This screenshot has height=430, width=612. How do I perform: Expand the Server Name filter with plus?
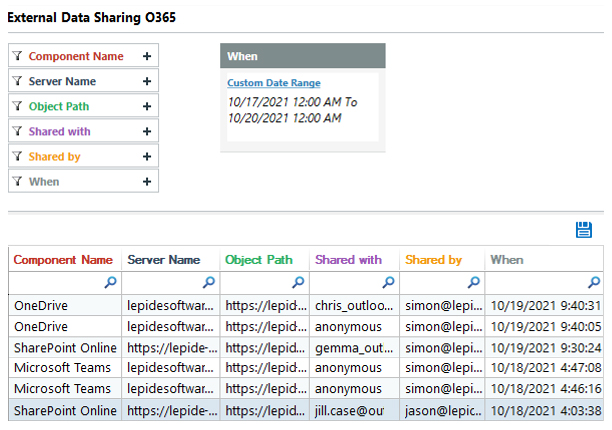(147, 81)
